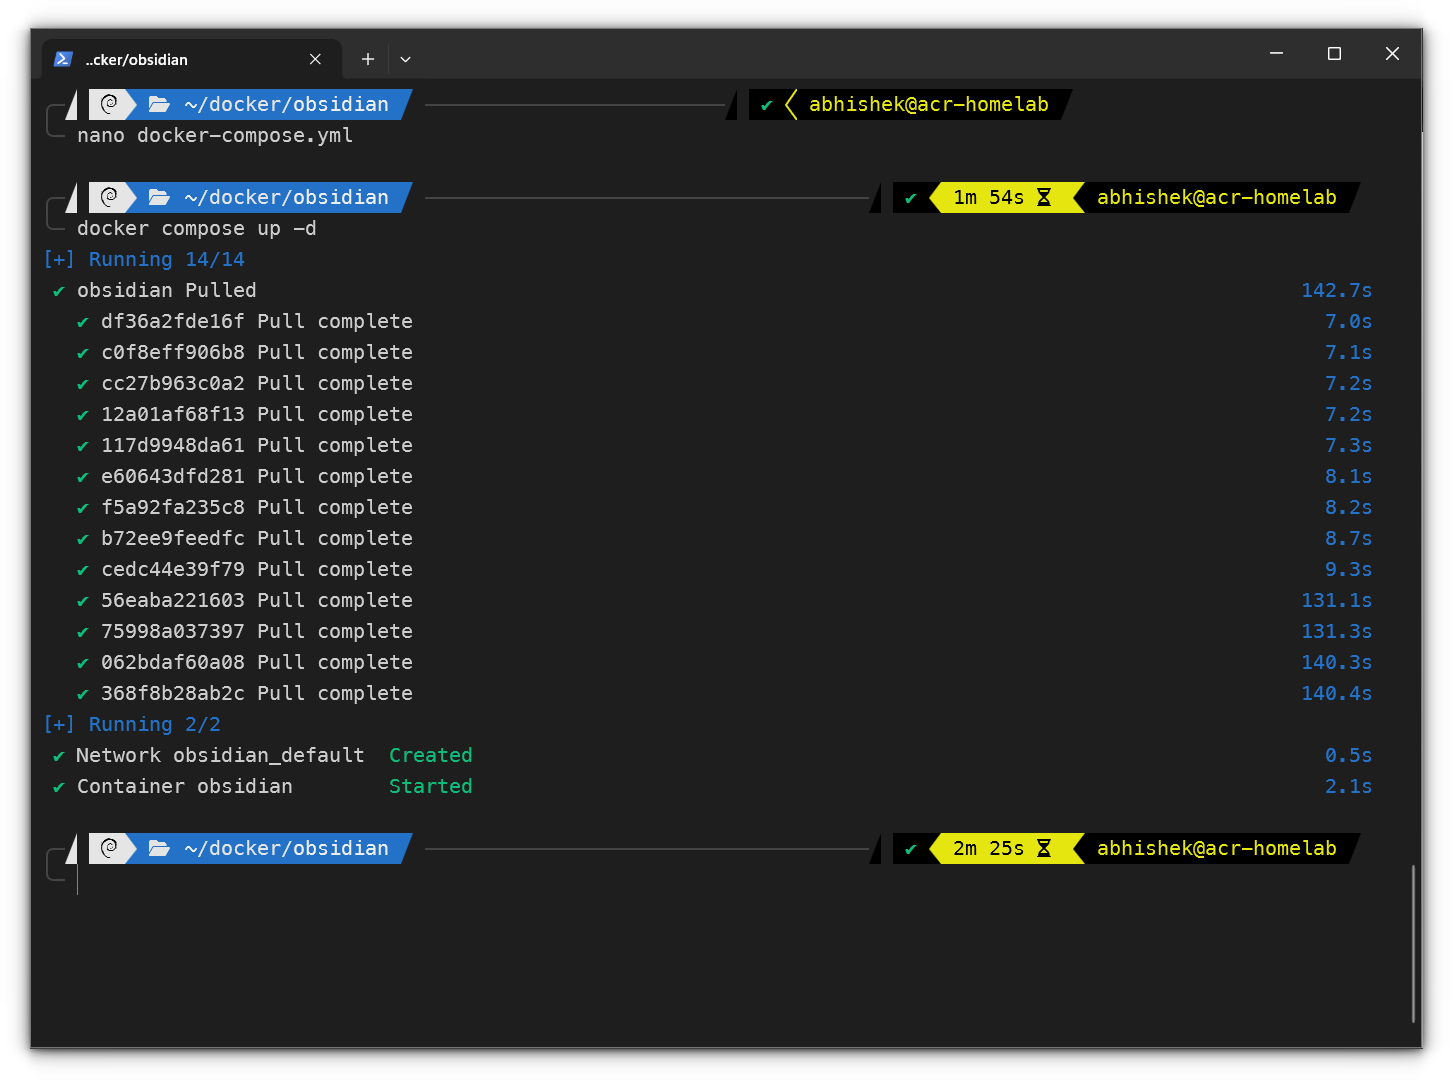Click the folder icon in the newest prompt
Screen dimensions: 1453x1081
(x=159, y=848)
